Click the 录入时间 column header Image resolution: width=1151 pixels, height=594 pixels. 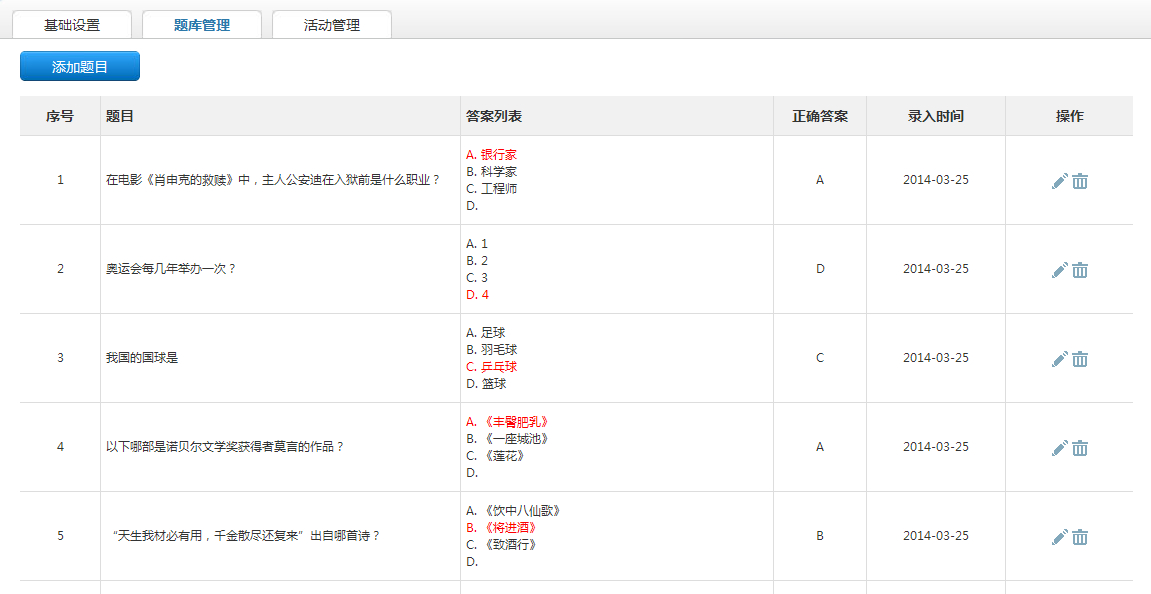coord(936,116)
